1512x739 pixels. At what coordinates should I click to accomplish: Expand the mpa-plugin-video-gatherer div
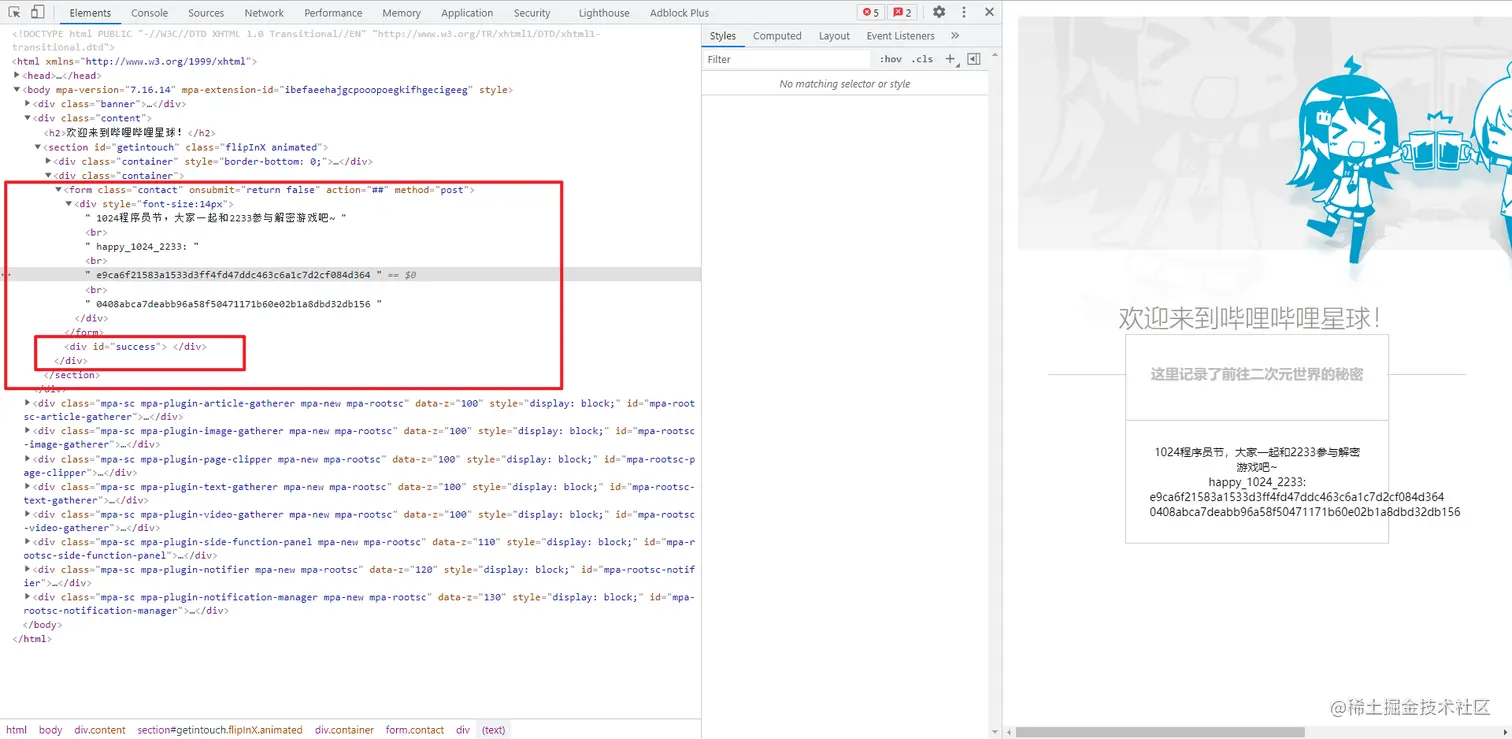pos(28,514)
